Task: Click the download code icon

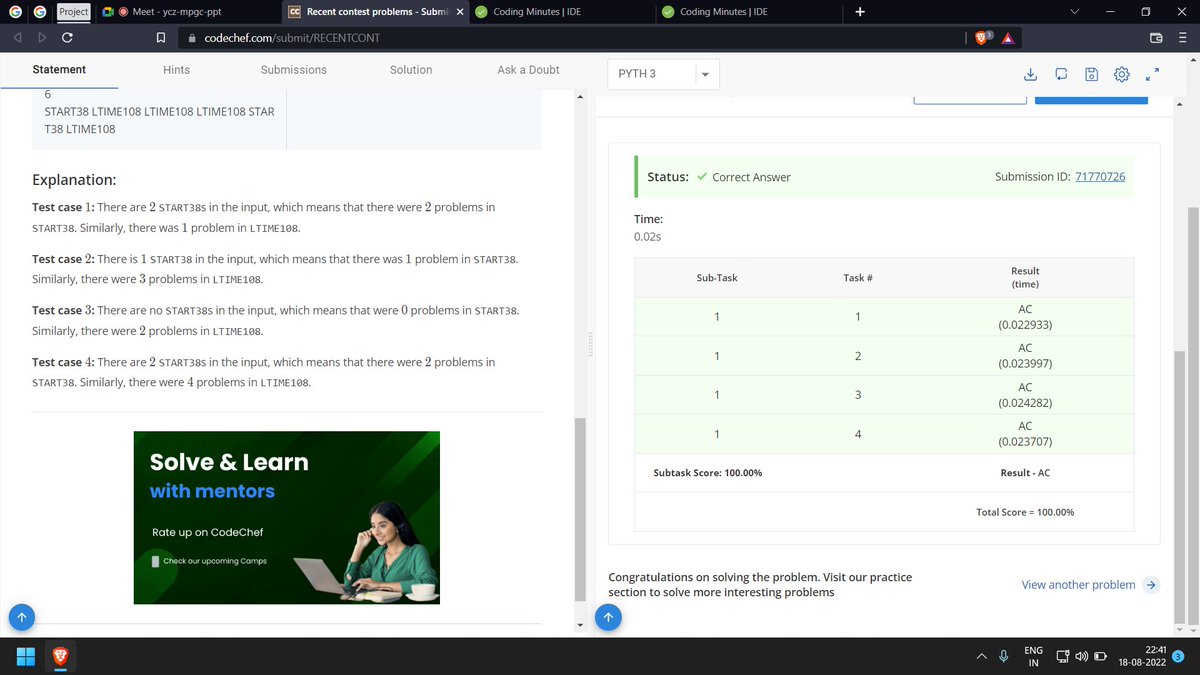Action: tap(1031, 74)
